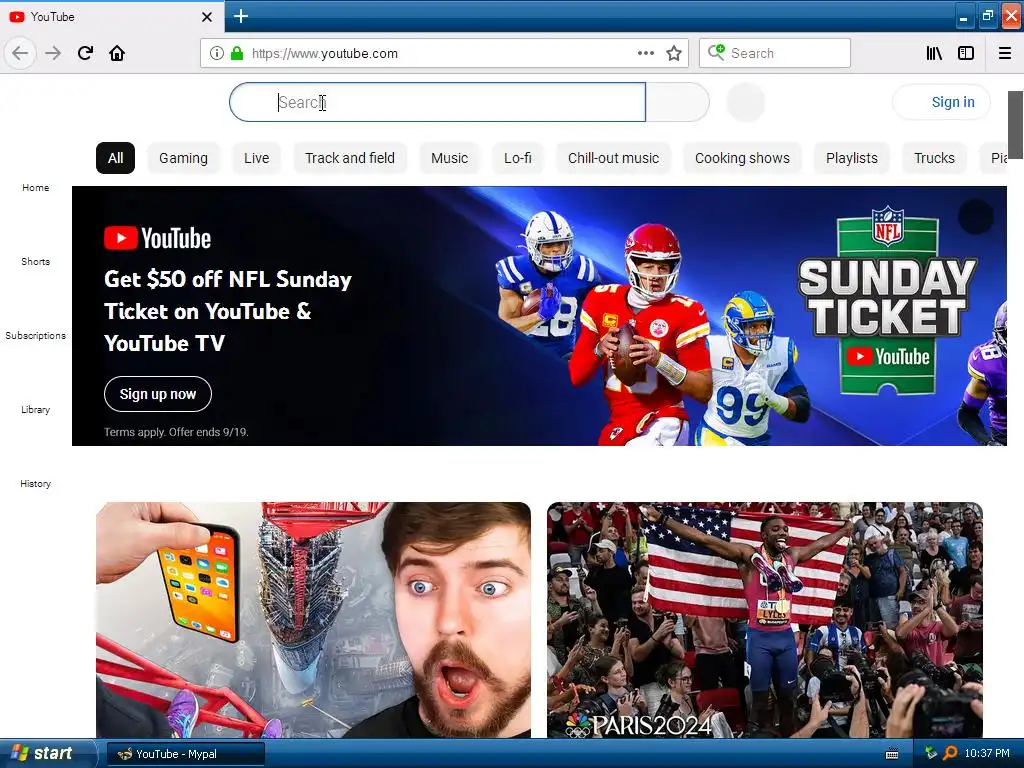Click the 10:37 PM taskbar clock
The height and width of the screenshot is (768, 1024).
(987, 754)
